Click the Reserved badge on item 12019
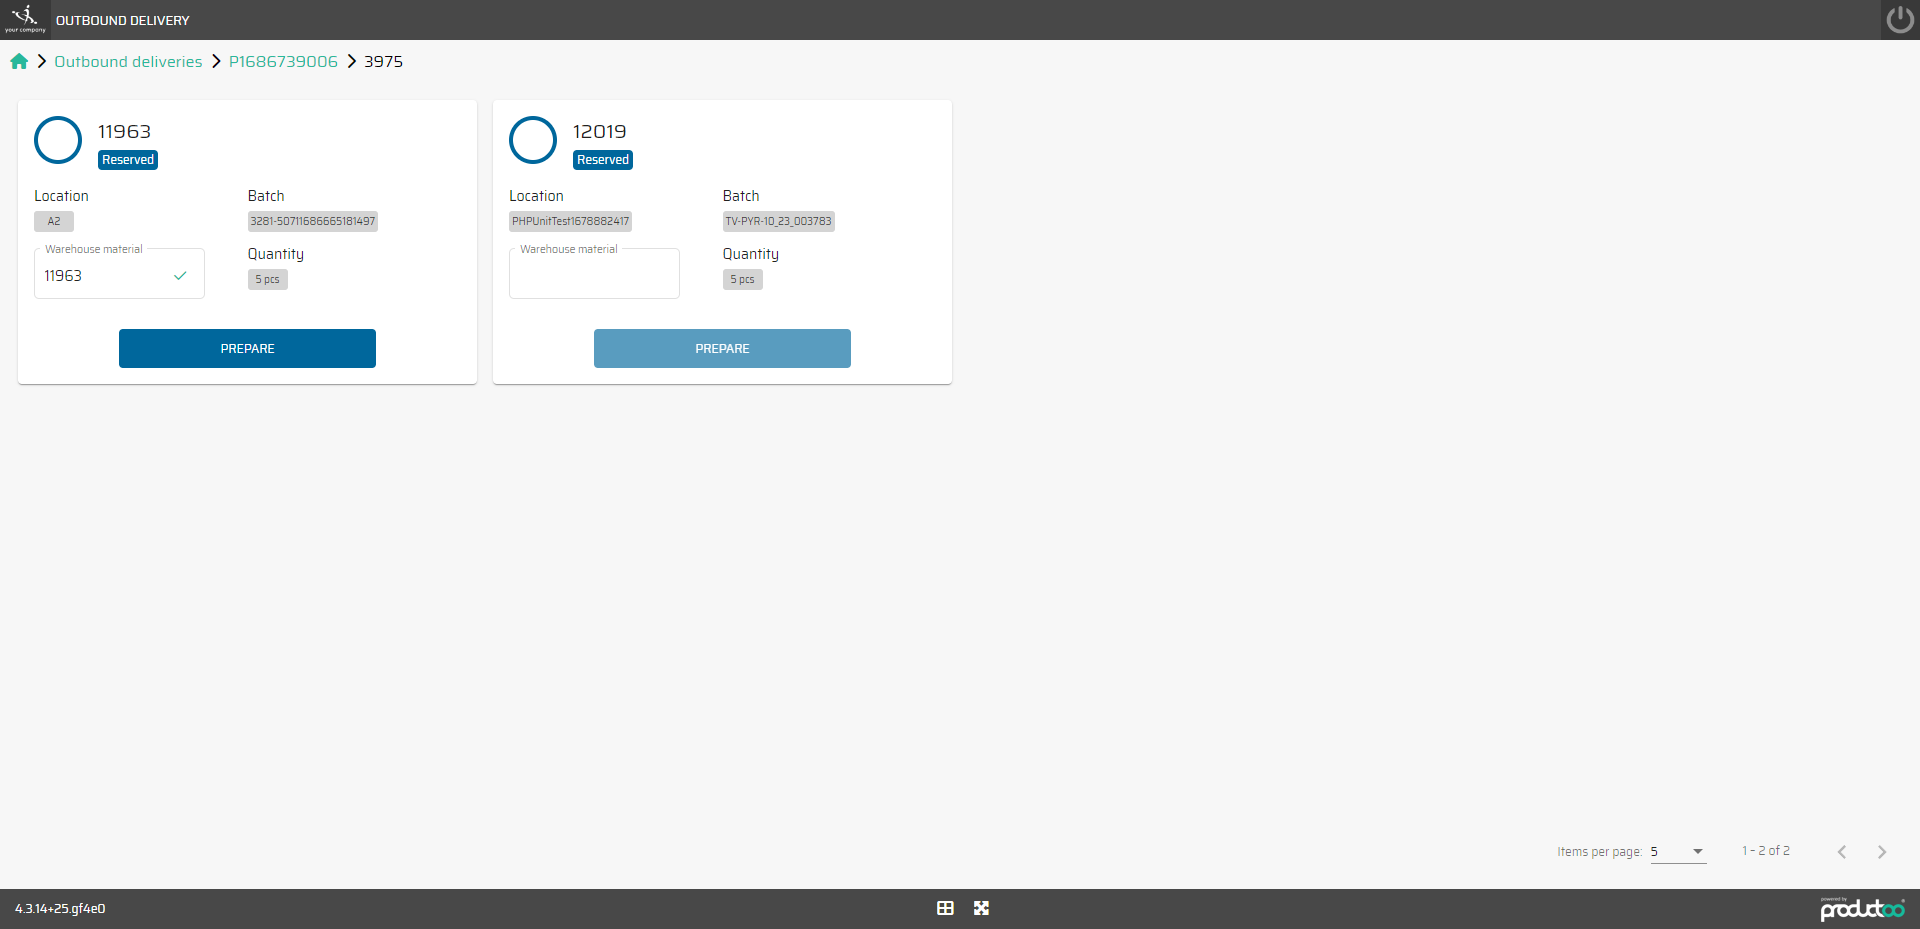The width and height of the screenshot is (1920, 929). (x=603, y=160)
